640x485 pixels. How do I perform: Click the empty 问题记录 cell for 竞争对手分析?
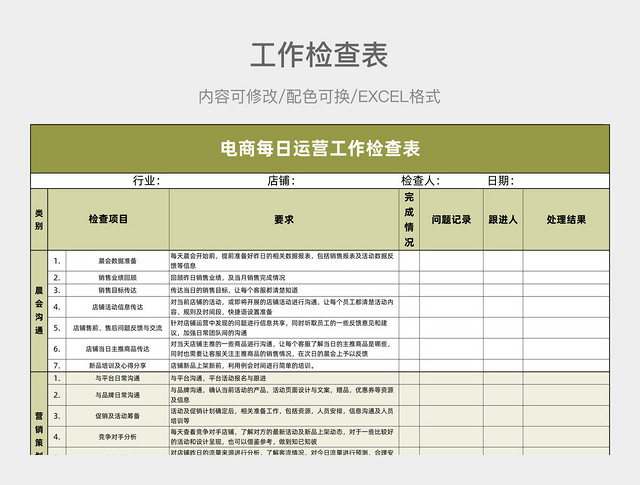click(x=451, y=436)
